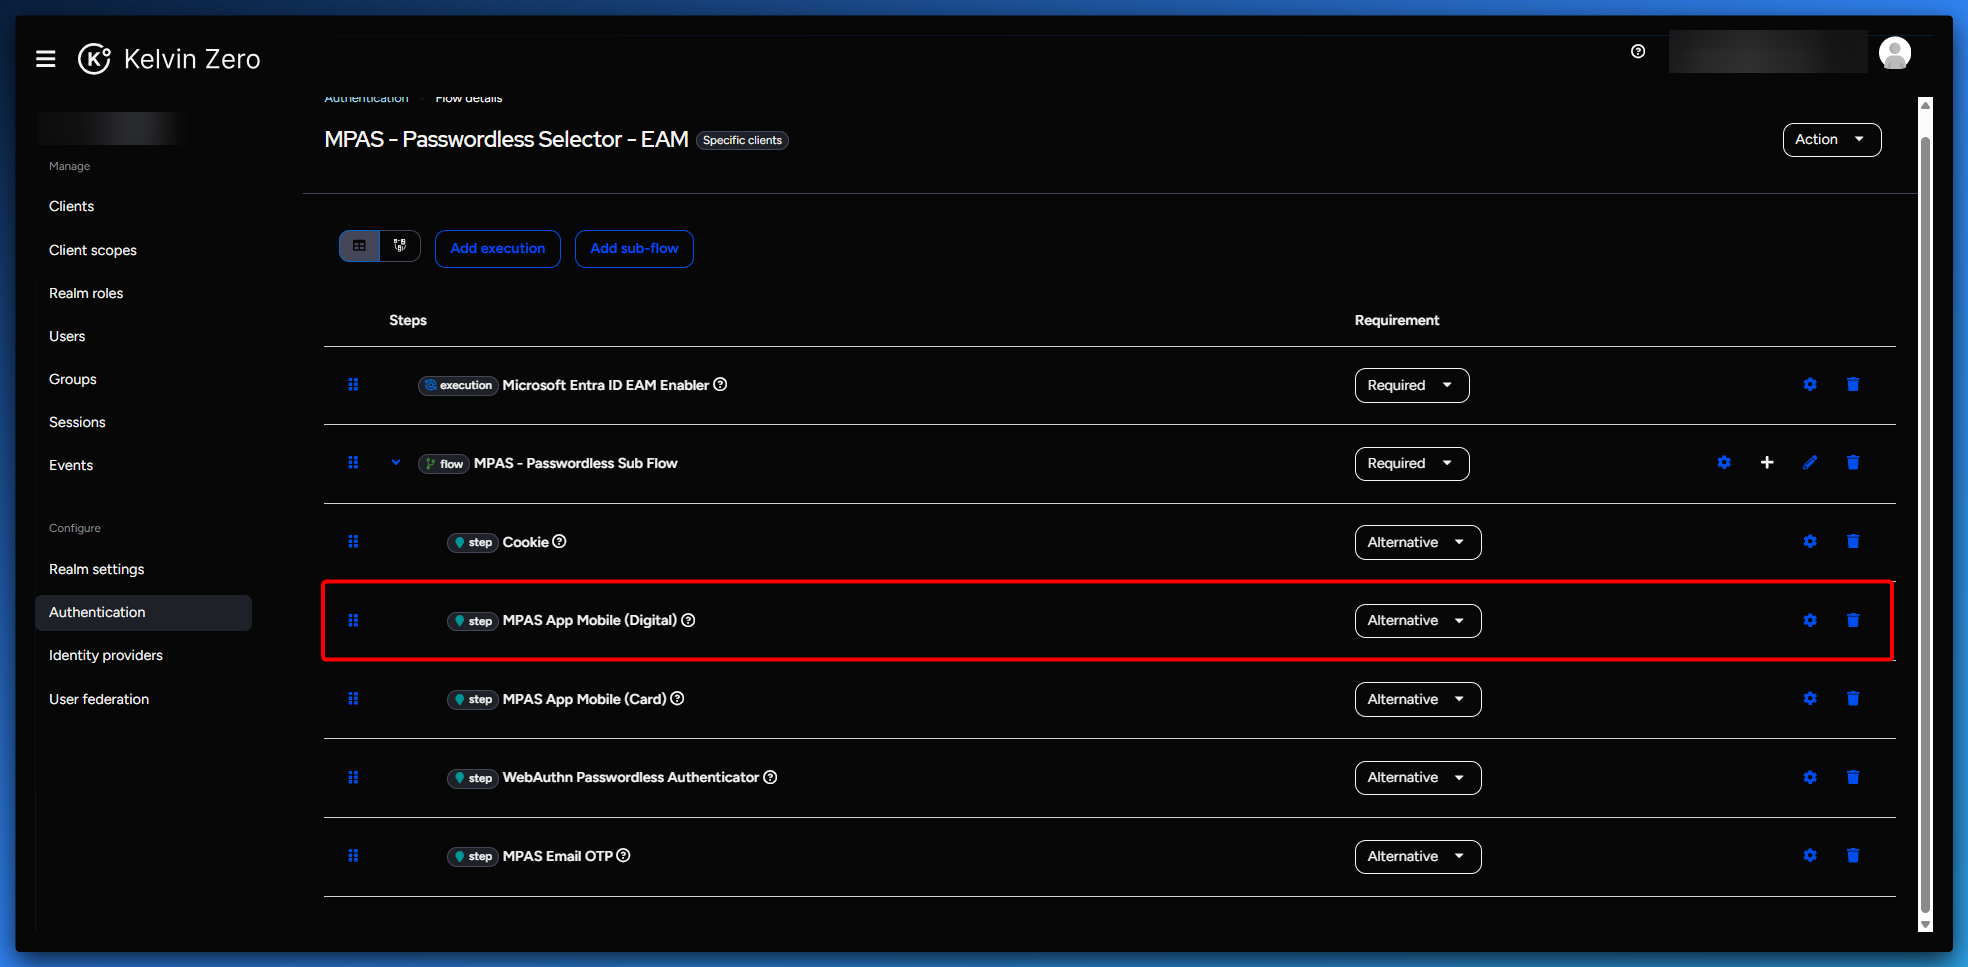
Task: Click plus icon to add step to sub flow
Action: (x=1767, y=463)
